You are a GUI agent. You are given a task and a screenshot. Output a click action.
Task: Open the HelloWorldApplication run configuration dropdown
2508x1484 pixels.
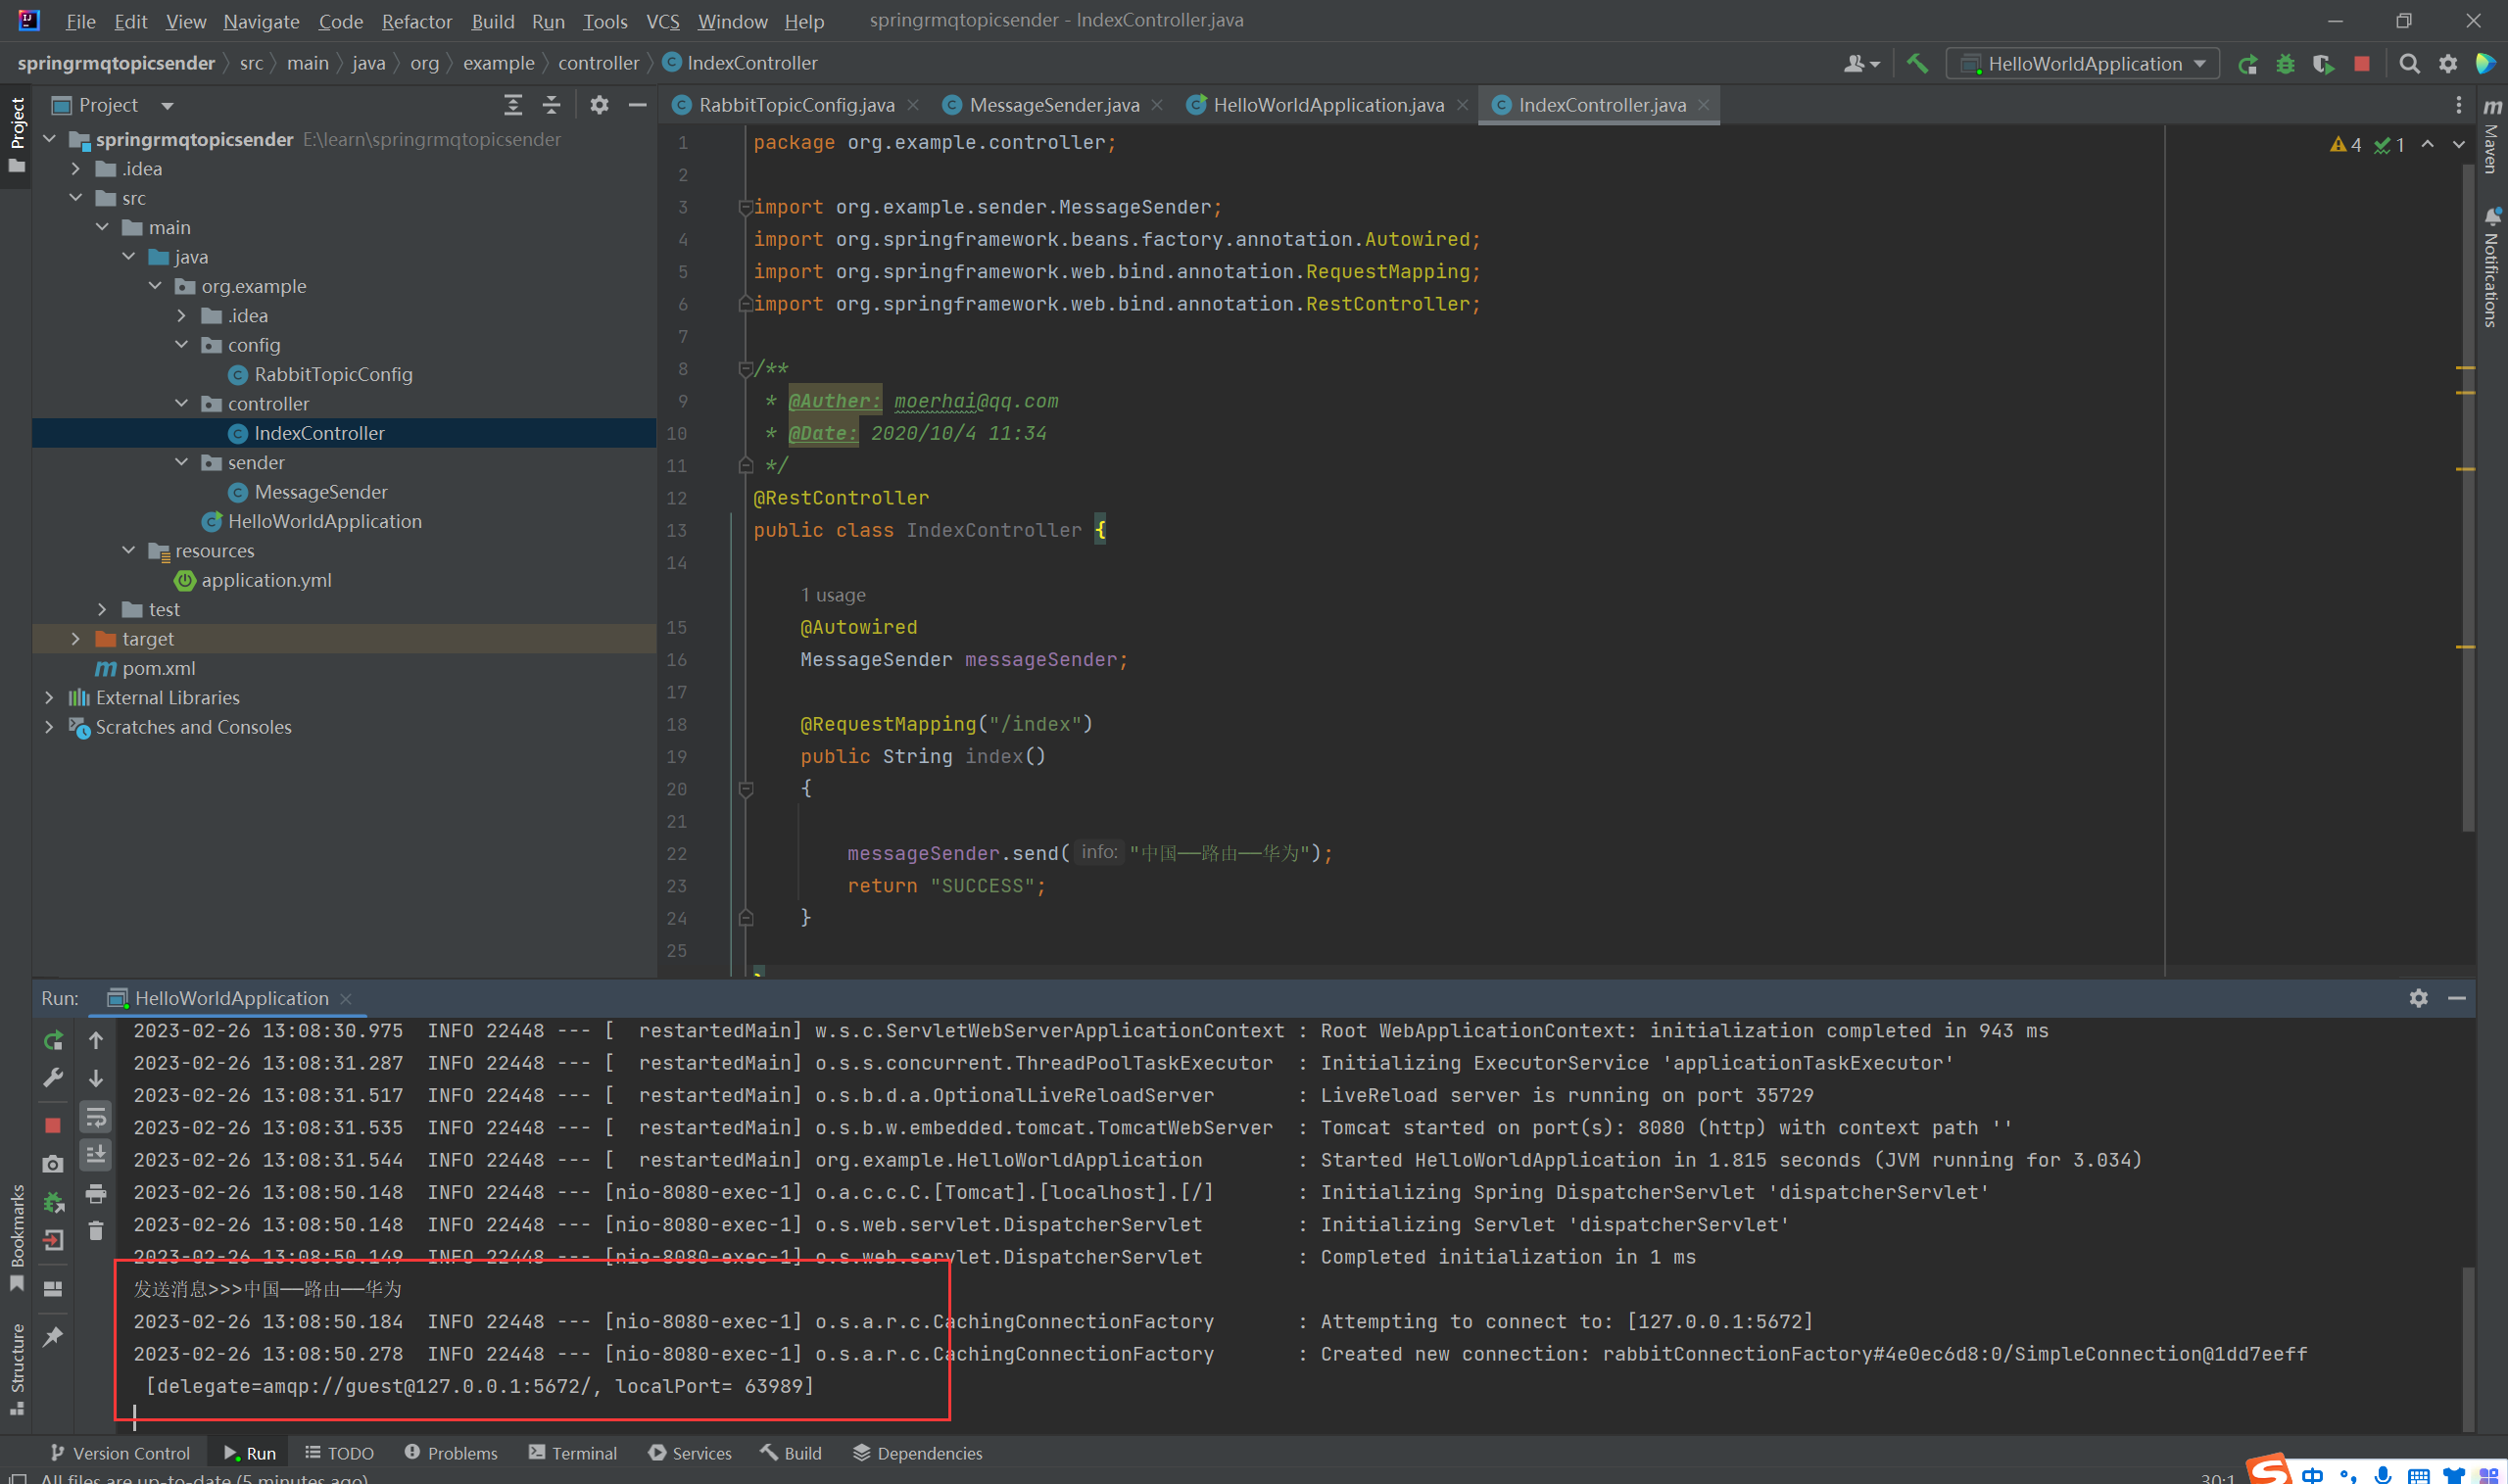pyautogui.click(x=2083, y=64)
